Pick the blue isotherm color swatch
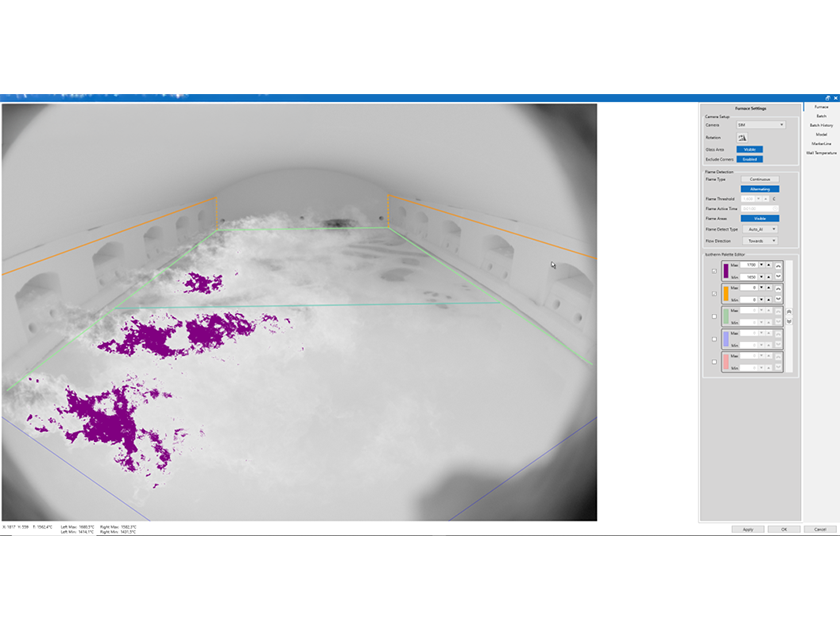 coord(726,339)
